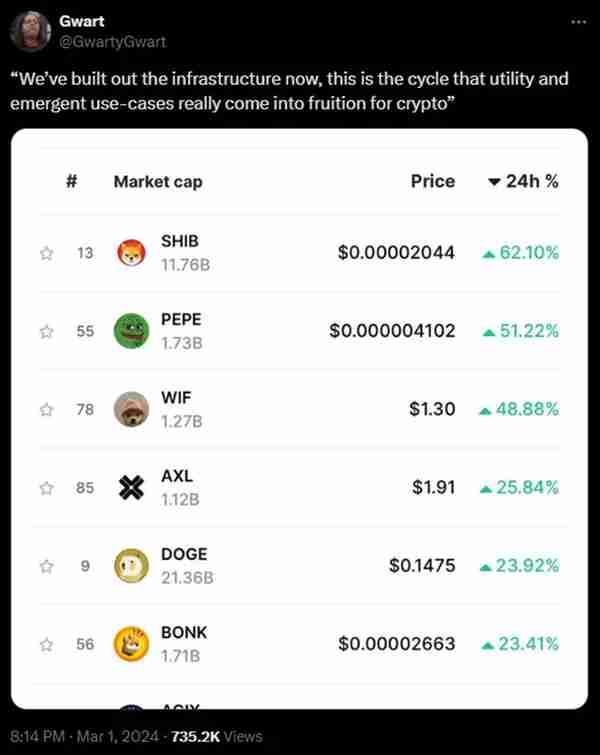Click the DOGE coin logo icon

(131, 565)
